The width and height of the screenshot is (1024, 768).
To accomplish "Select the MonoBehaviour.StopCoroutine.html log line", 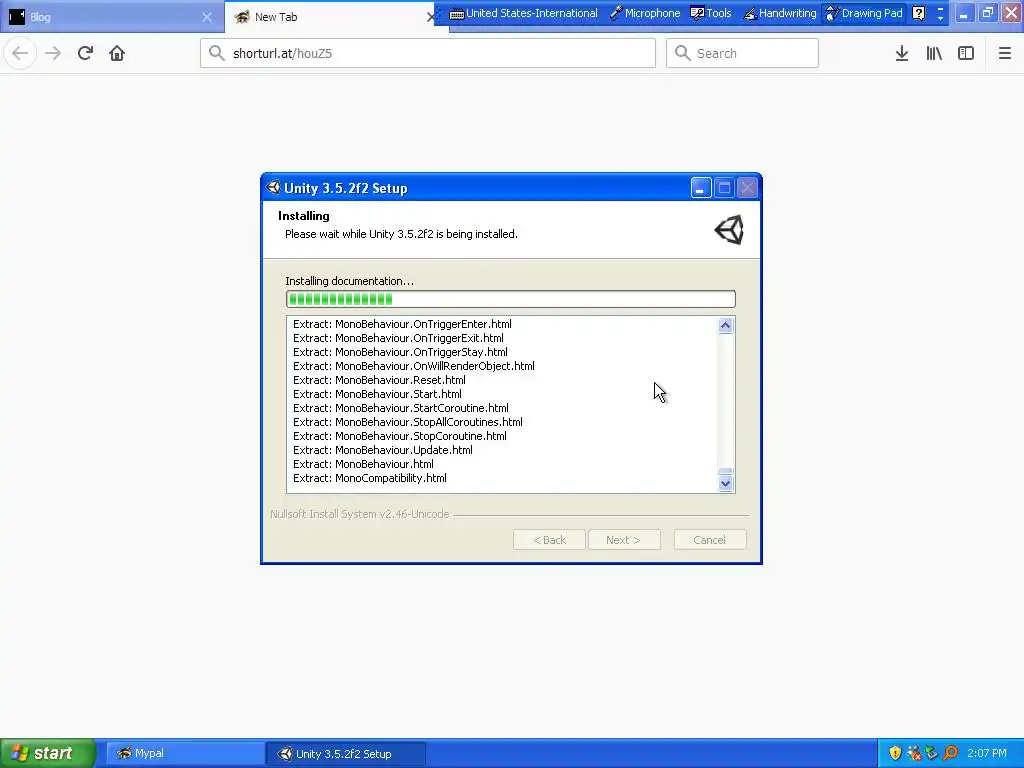I will 400,436.
